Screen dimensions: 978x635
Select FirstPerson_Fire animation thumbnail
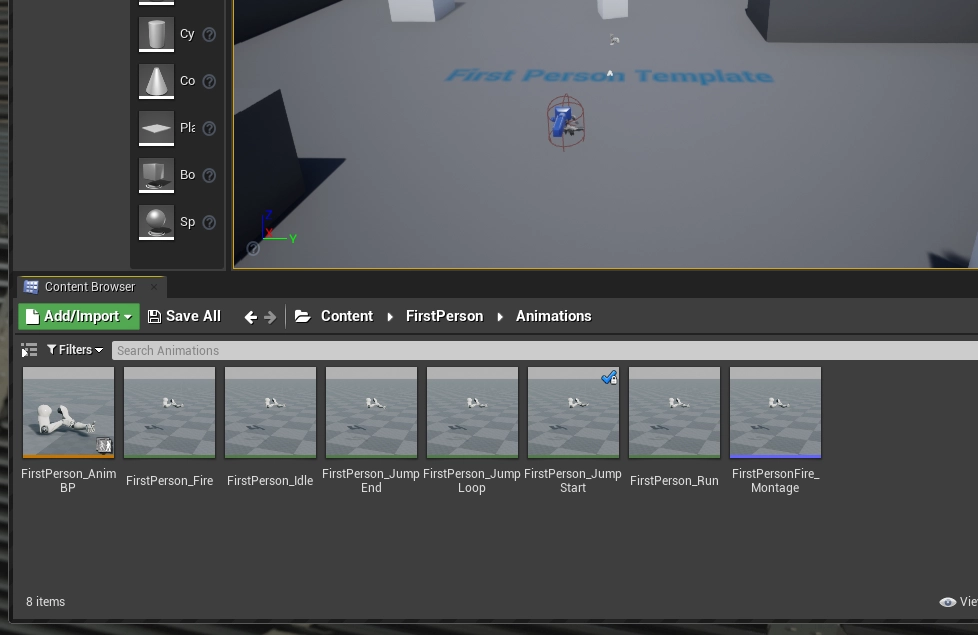170,412
